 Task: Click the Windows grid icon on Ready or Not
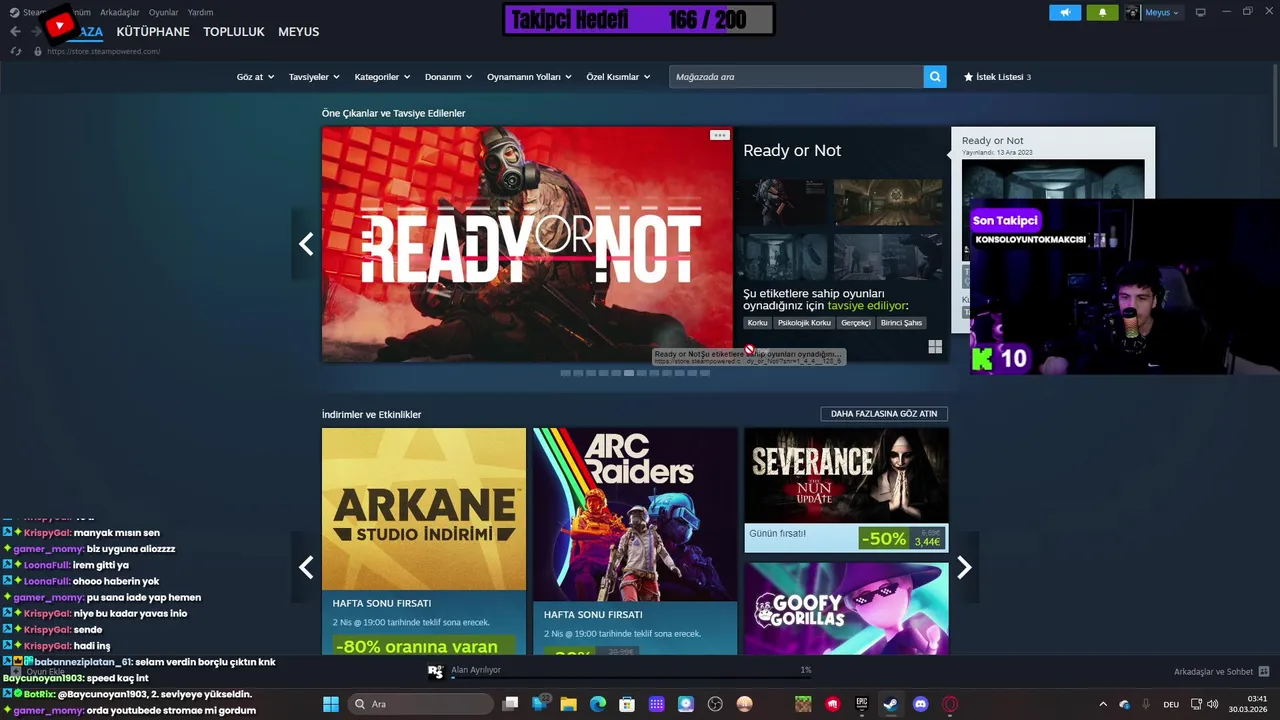click(x=935, y=347)
